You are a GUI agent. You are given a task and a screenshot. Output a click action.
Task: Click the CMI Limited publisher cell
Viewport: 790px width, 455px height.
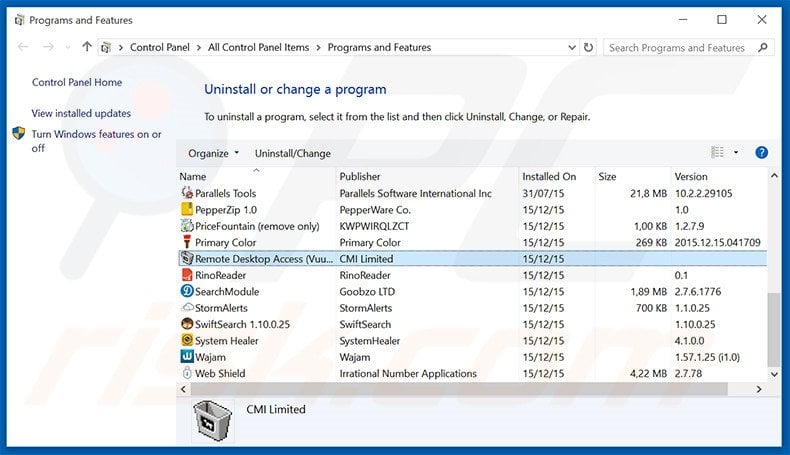click(366, 258)
